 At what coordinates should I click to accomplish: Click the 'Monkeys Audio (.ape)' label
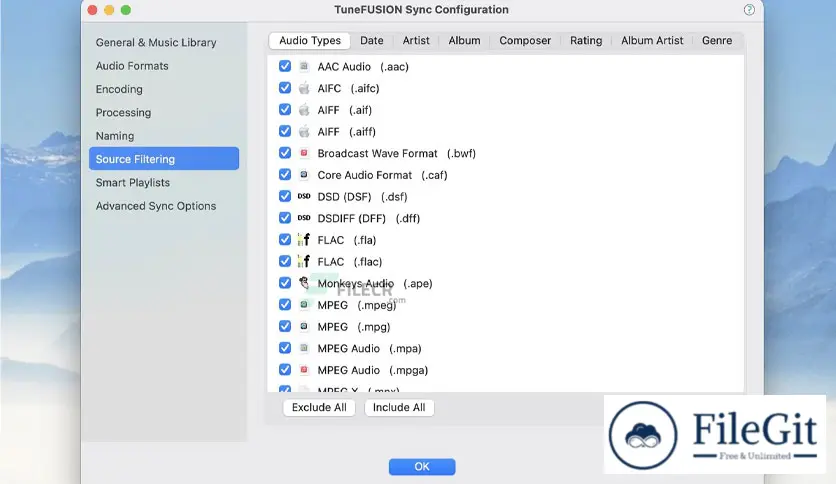click(375, 284)
